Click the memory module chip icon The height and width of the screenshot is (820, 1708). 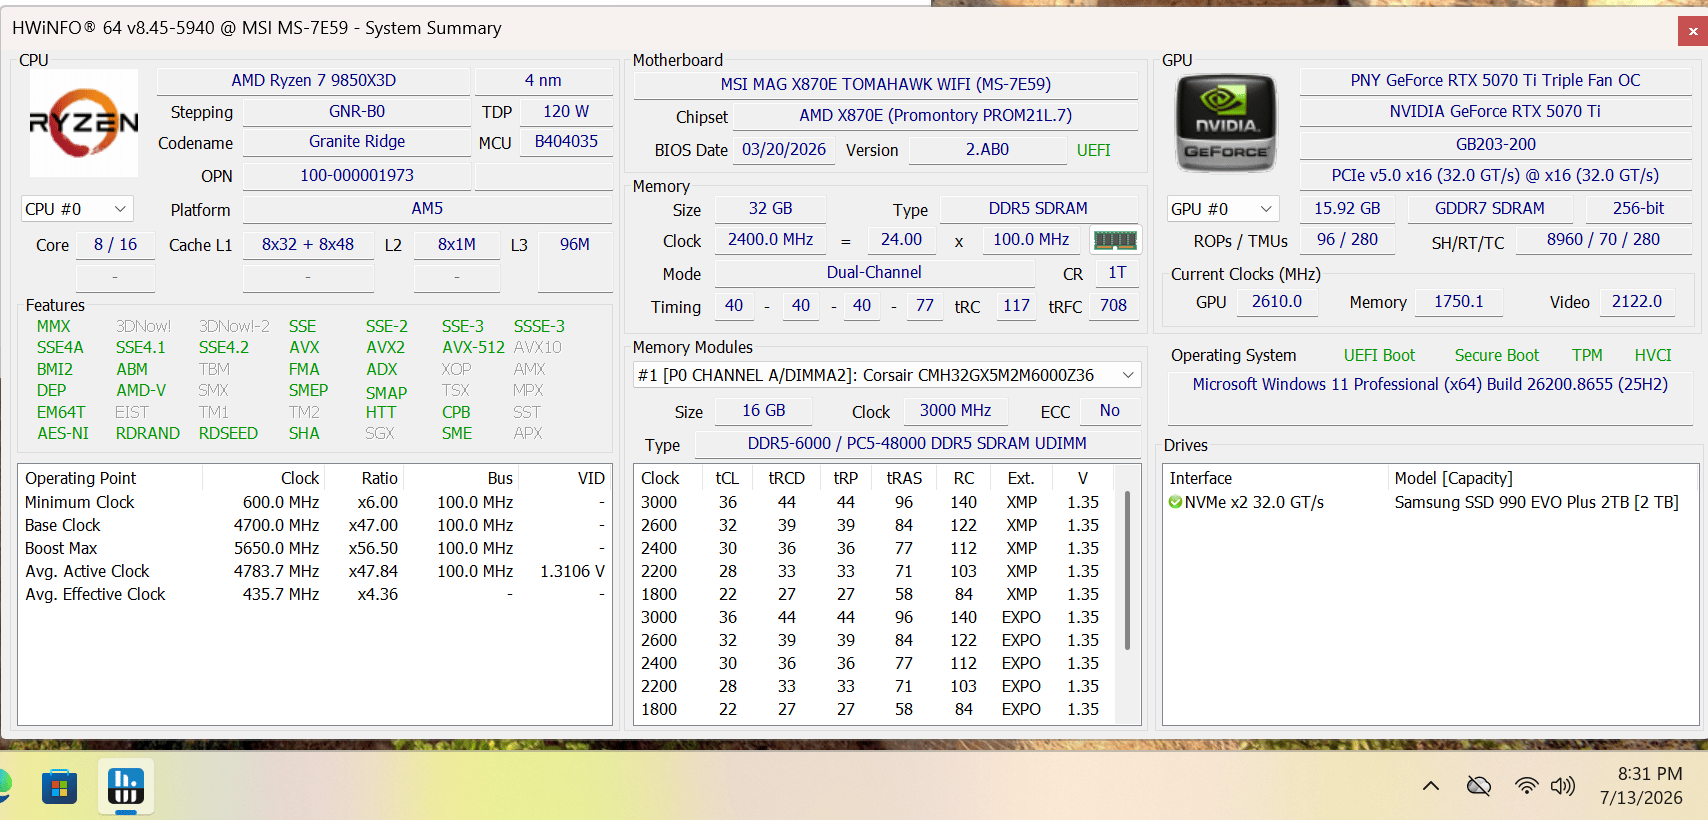pyautogui.click(x=1115, y=240)
